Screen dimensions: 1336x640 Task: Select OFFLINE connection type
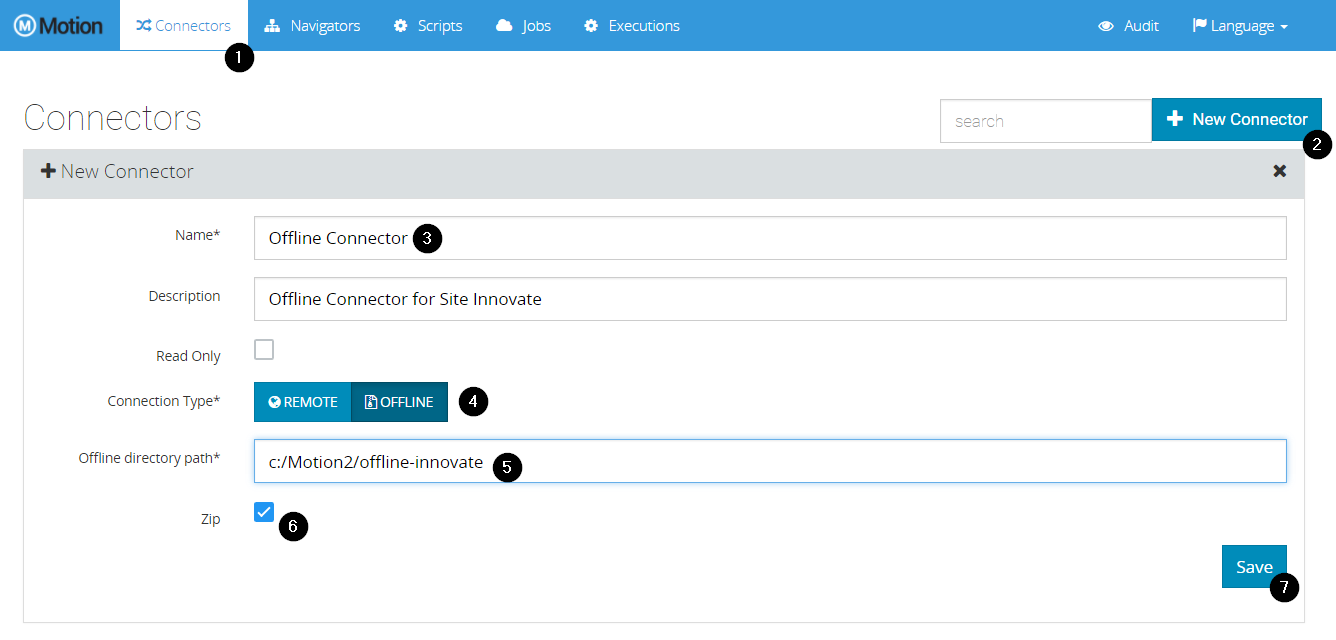point(399,402)
